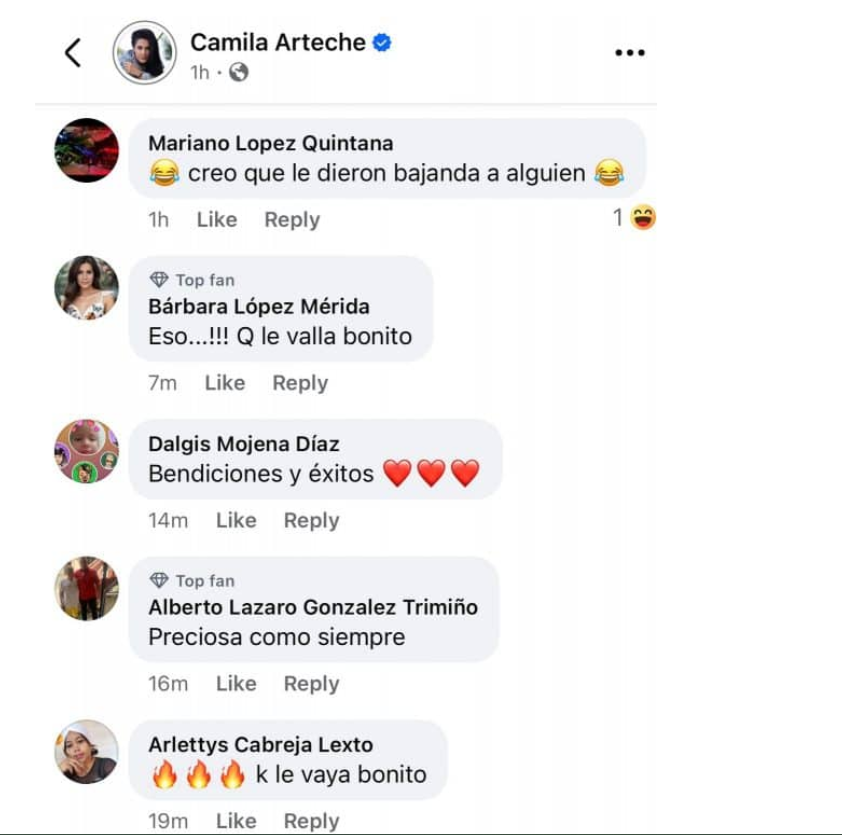The image size is (842, 835).
Task: Open the laughing reaction count on Mariano's comment
Action: click(634, 217)
